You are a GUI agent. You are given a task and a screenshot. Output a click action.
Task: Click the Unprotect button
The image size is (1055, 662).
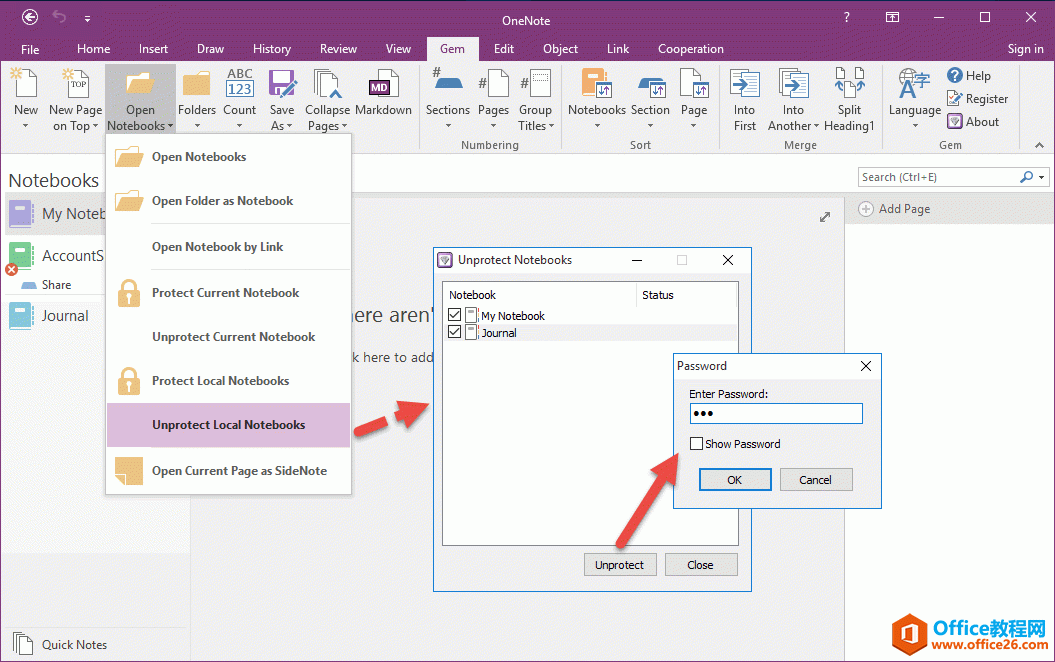click(x=619, y=565)
